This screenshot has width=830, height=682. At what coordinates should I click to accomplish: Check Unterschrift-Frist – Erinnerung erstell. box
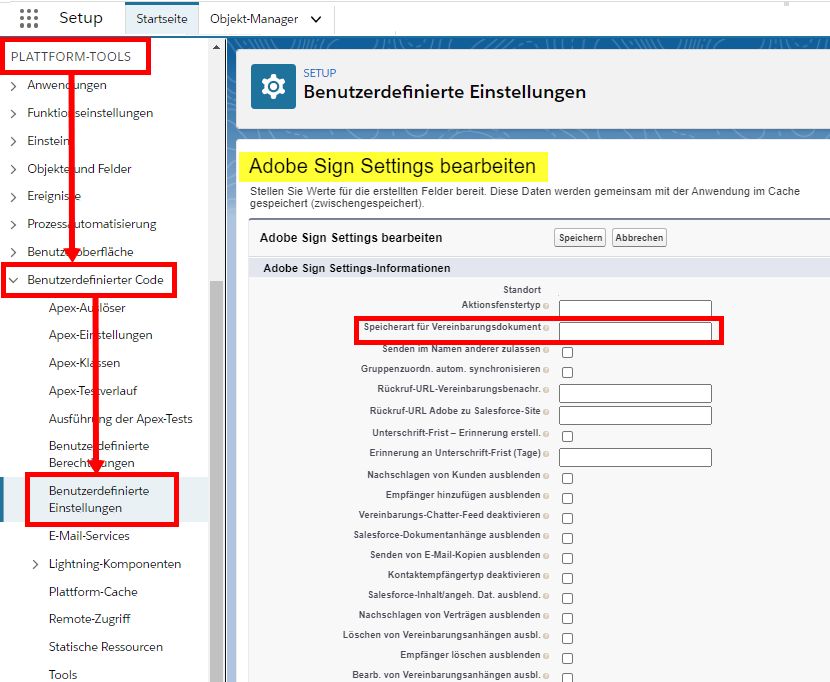[567, 436]
